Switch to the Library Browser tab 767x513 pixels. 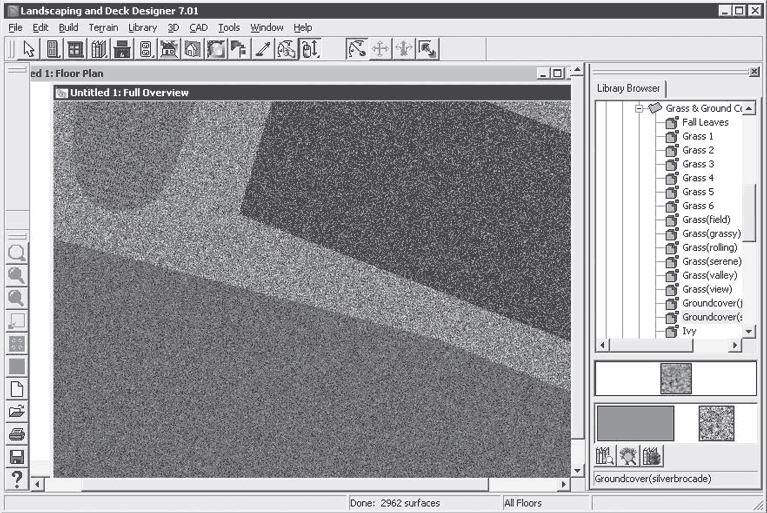(628, 89)
